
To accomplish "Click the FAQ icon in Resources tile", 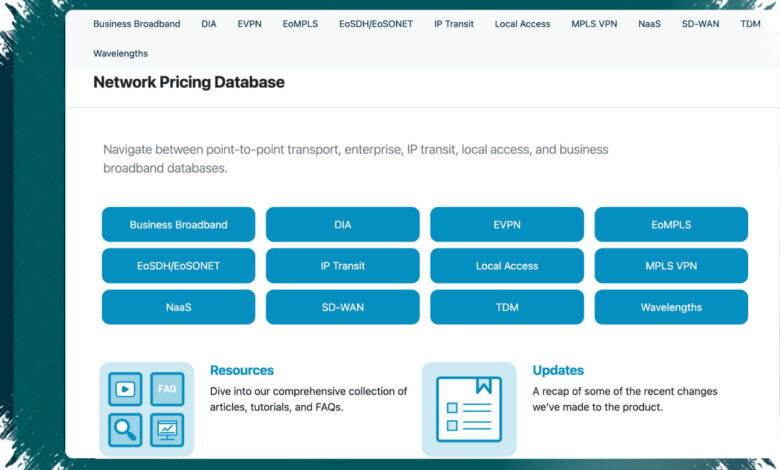I will click(167, 388).
